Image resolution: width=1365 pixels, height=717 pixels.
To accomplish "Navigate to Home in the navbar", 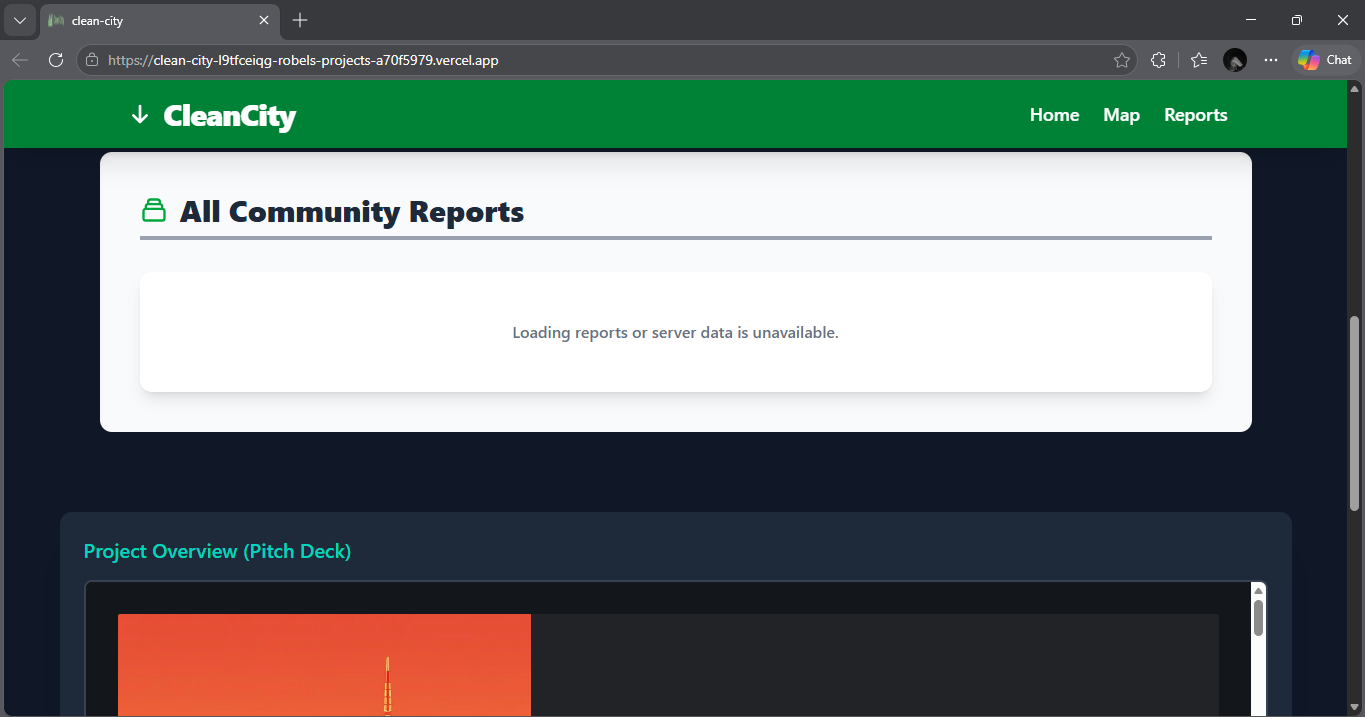I will (x=1054, y=115).
